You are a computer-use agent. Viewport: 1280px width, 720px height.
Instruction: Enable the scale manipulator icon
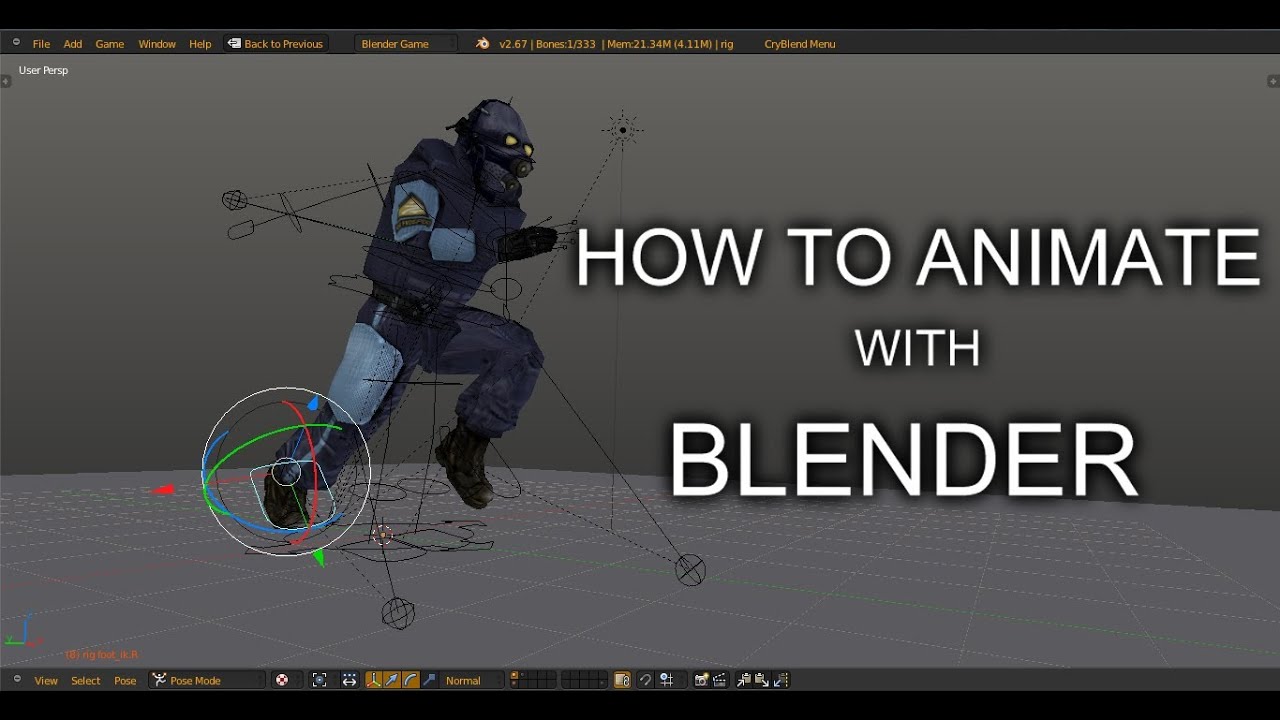429,680
